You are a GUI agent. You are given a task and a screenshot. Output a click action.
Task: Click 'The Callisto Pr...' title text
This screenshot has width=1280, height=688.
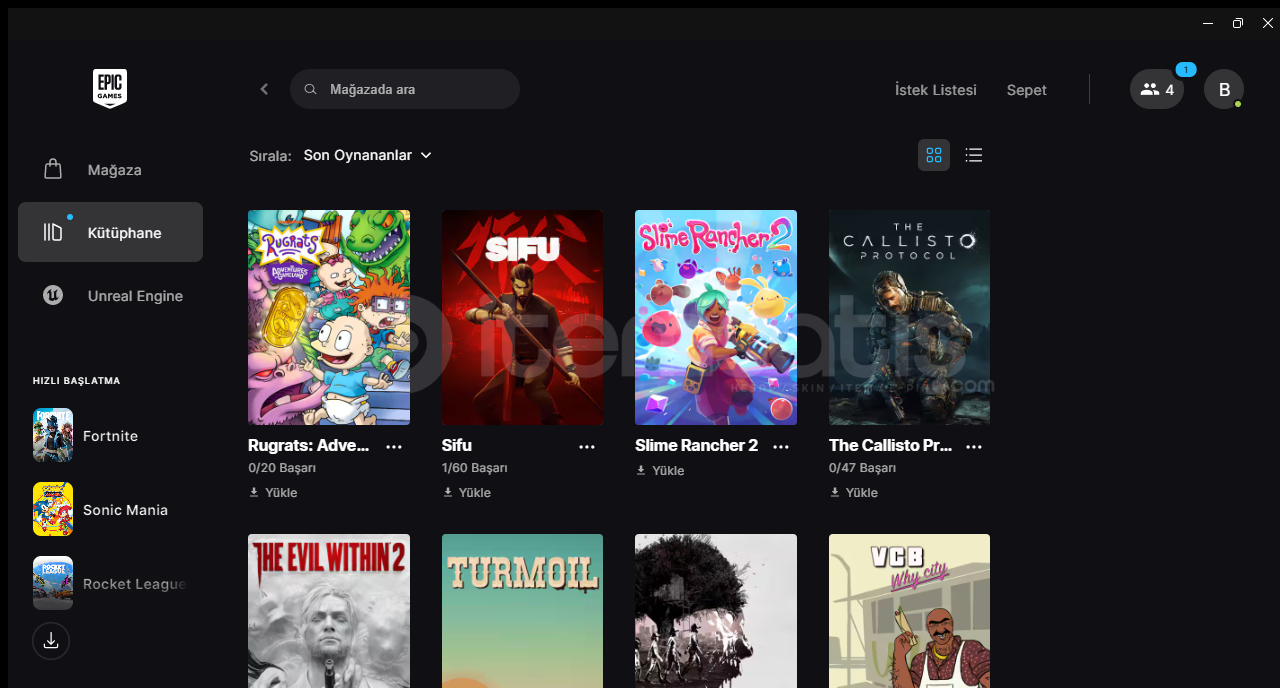[891, 445]
